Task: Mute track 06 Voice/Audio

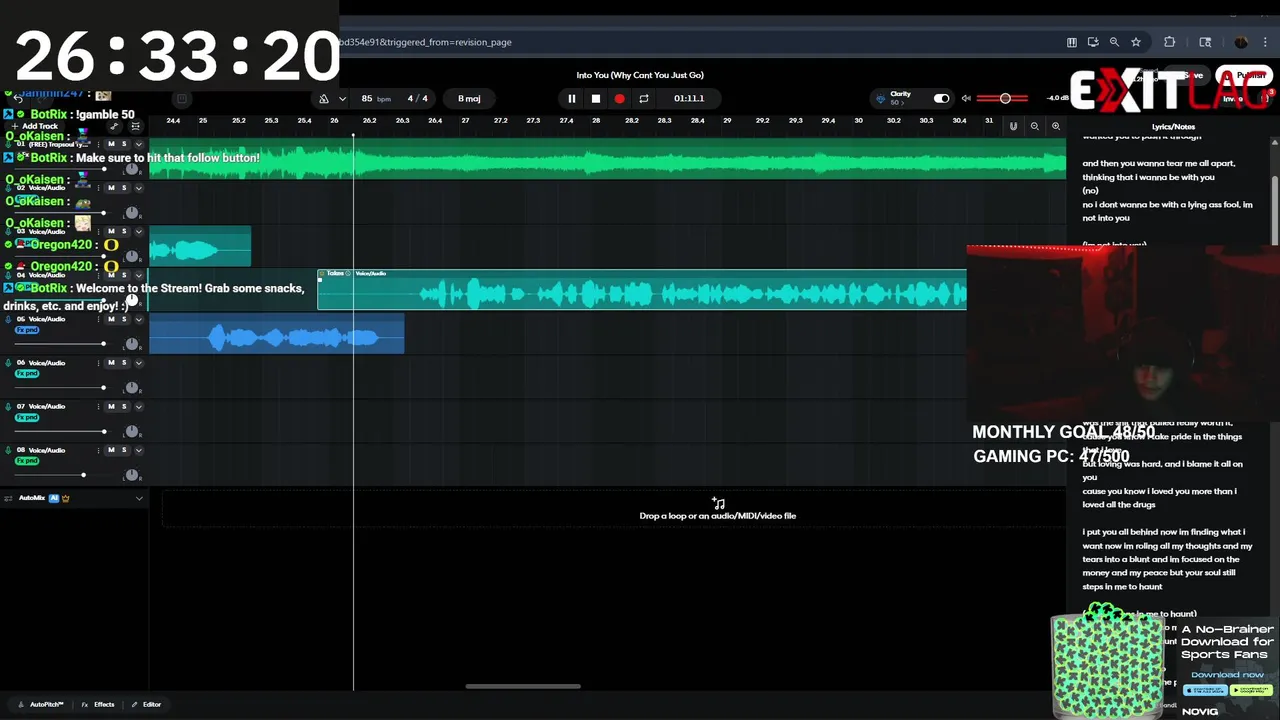Action: coord(111,363)
